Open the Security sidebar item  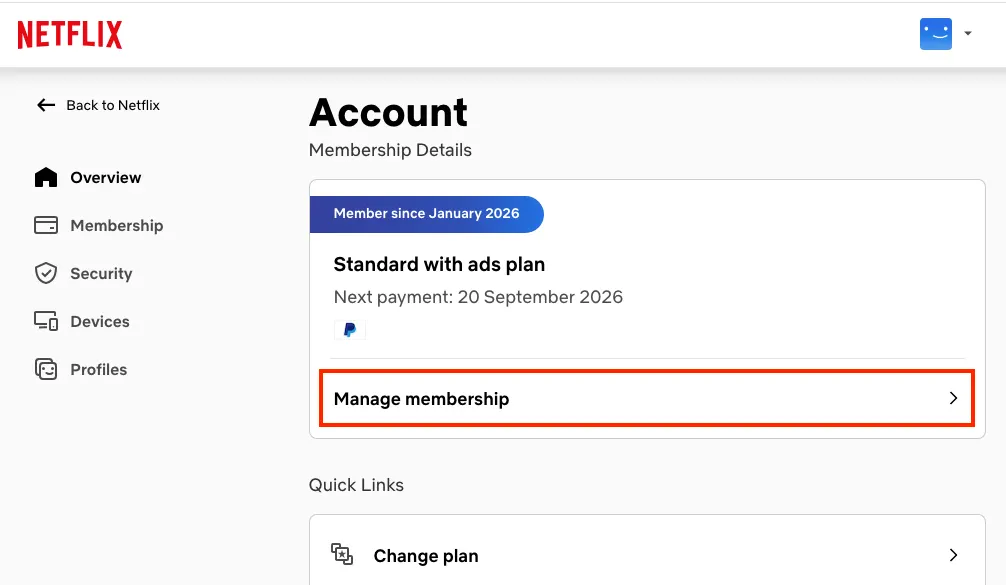tap(83, 273)
